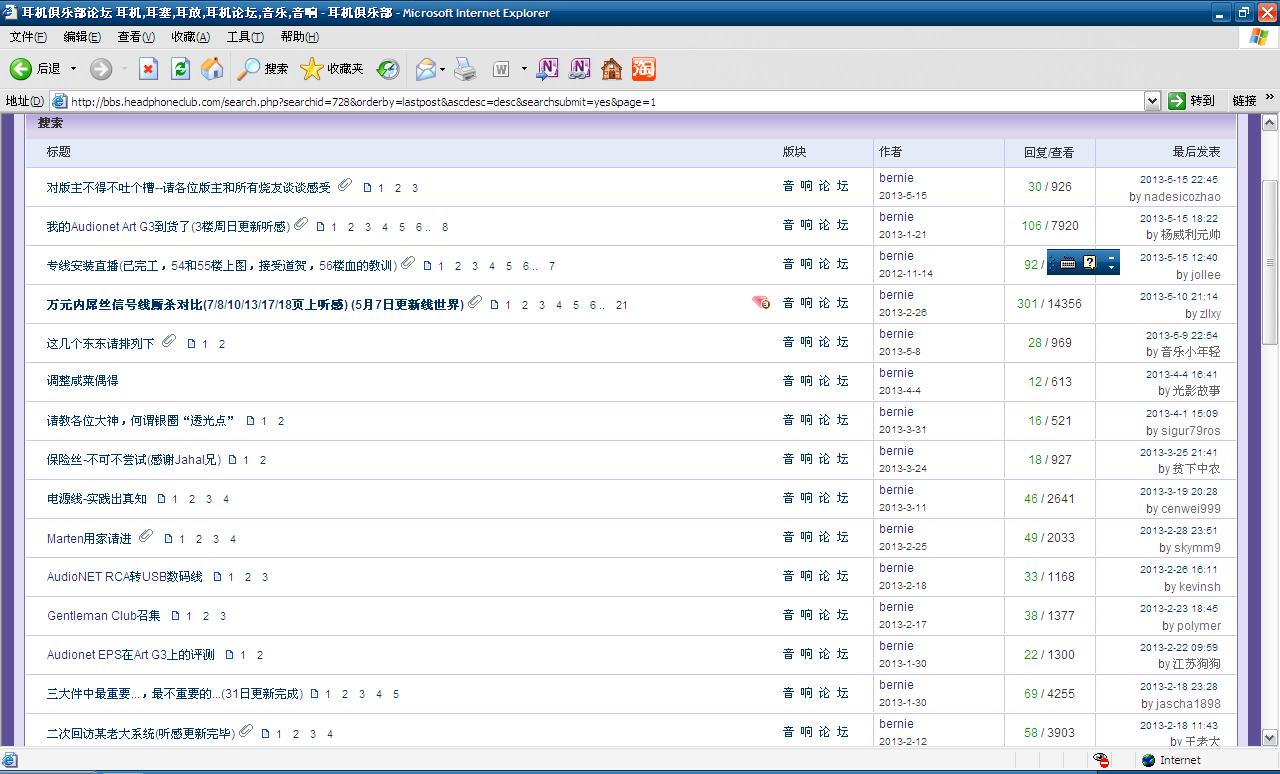Open thread 调整咸菜偶得

click(x=83, y=381)
